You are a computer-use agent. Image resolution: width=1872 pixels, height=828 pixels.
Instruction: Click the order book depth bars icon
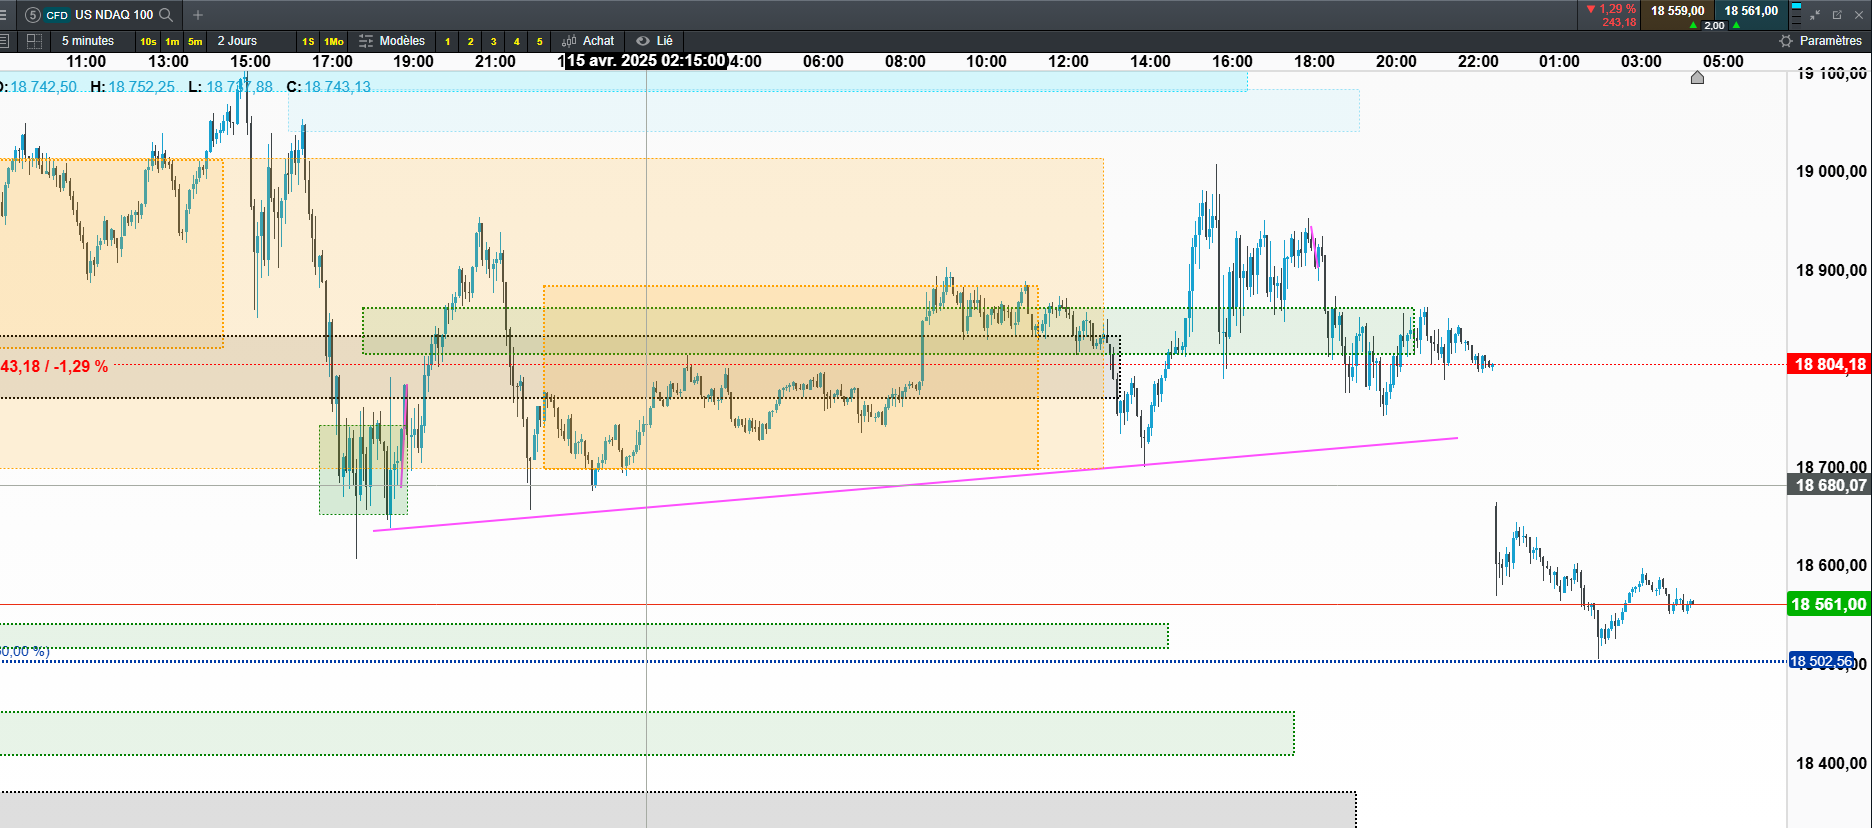click(1795, 14)
